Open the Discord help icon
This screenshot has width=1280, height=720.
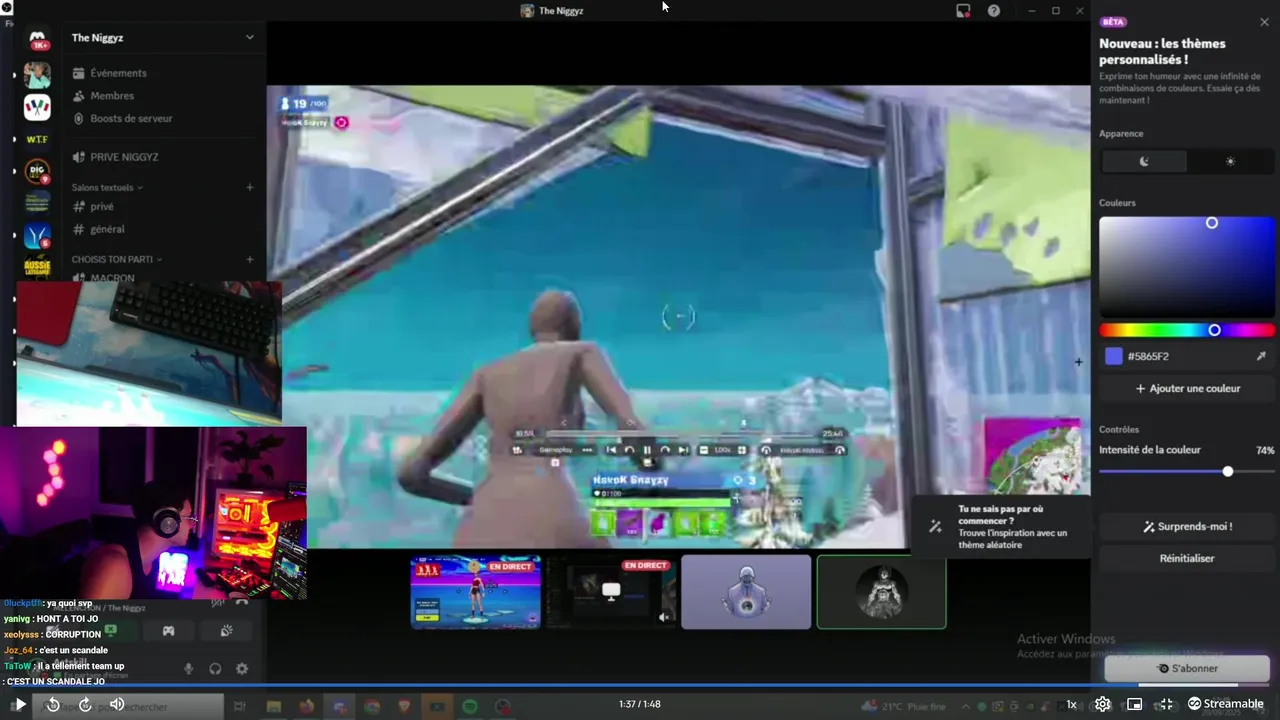point(994,11)
